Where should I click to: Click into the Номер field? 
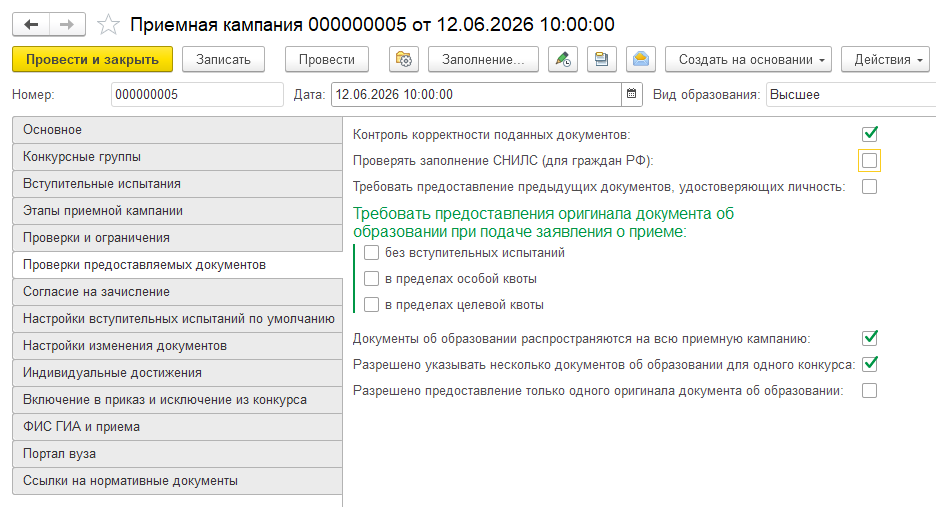197,94
